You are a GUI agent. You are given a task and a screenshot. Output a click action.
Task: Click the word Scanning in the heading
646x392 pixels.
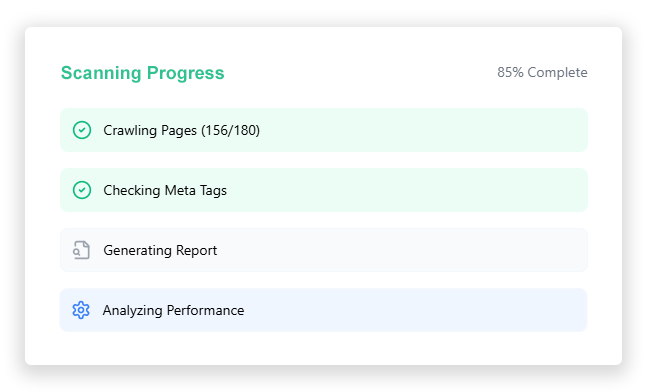point(101,73)
